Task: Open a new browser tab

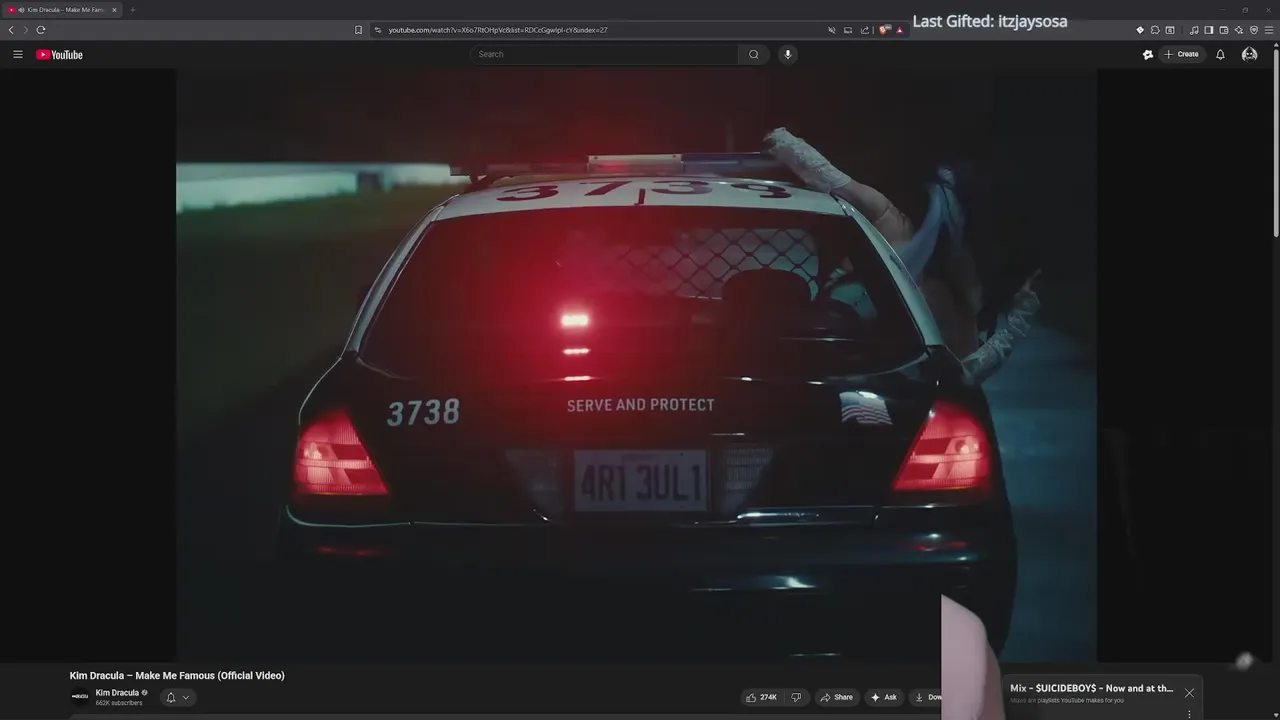Action: point(132,10)
